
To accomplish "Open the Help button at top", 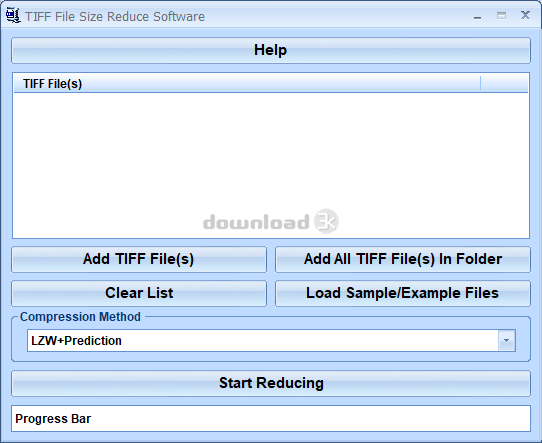I will tap(271, 50).
